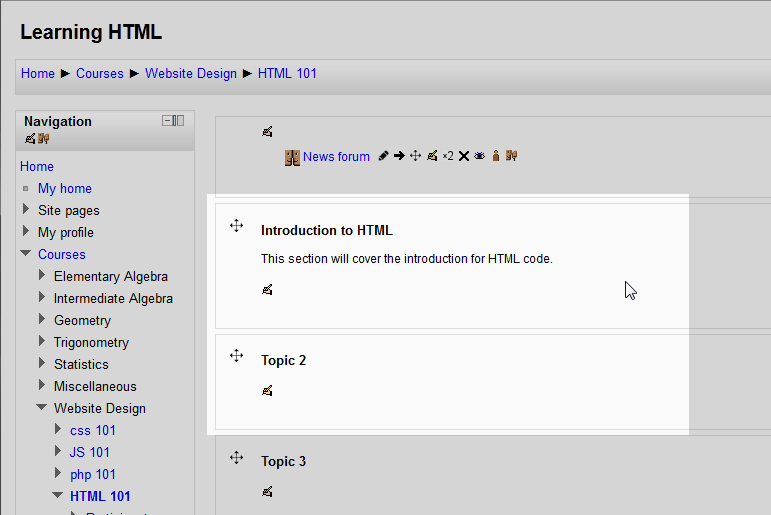This screenshot has height=515, width=771.
Task: Click the rename pencil icon beside News forum
Action: (x=384, y=156)
